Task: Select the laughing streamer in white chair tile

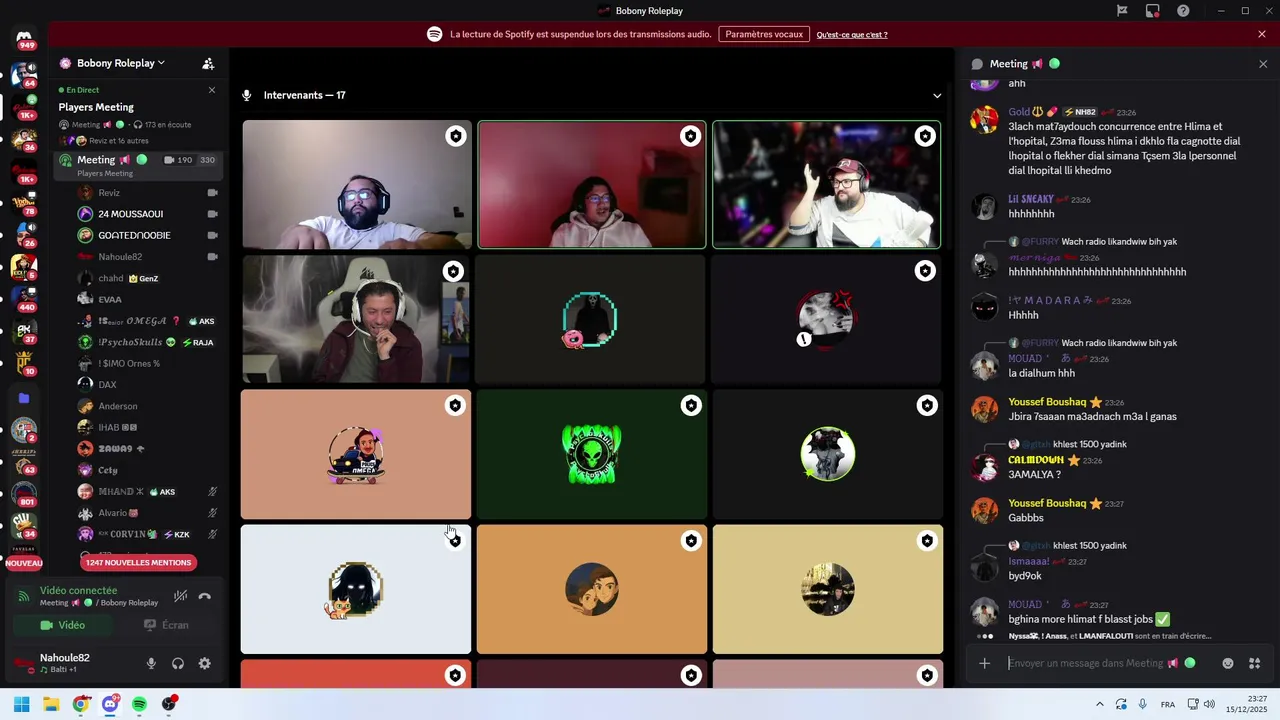Action: [356, 319]
